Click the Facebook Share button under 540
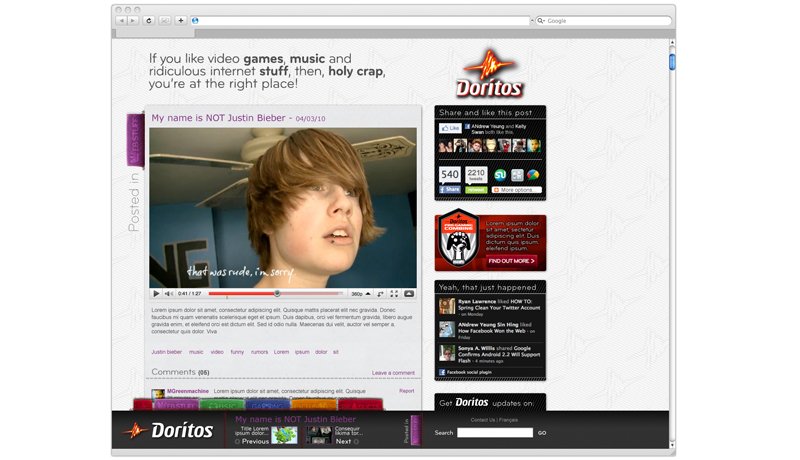Screen dimensions: 800x460 click(450, 190)
